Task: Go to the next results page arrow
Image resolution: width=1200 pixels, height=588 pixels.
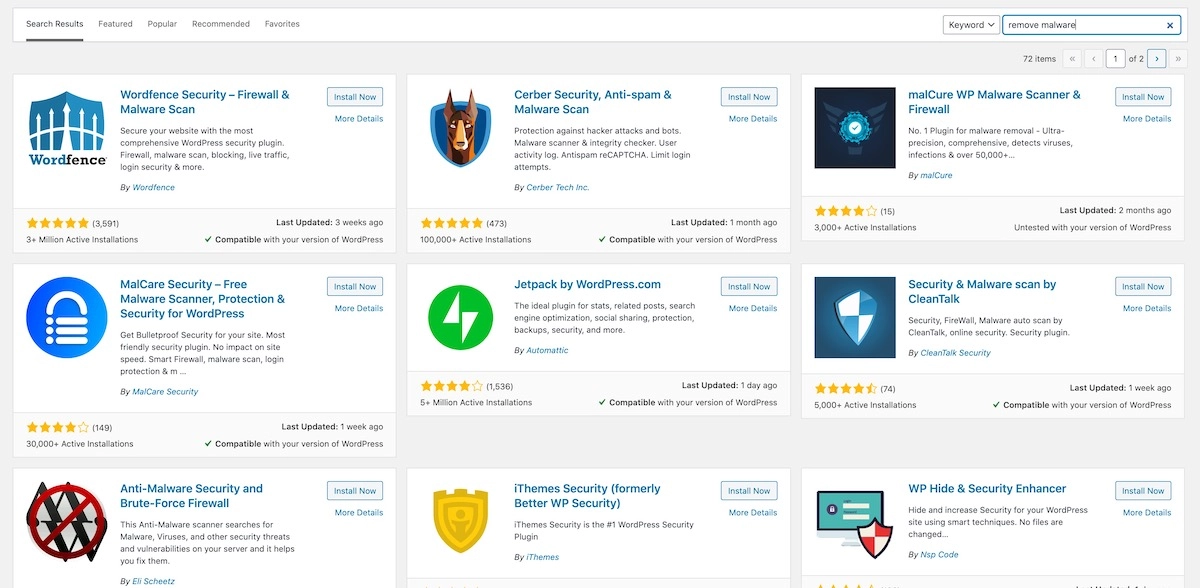Action: click(1157, 59)
